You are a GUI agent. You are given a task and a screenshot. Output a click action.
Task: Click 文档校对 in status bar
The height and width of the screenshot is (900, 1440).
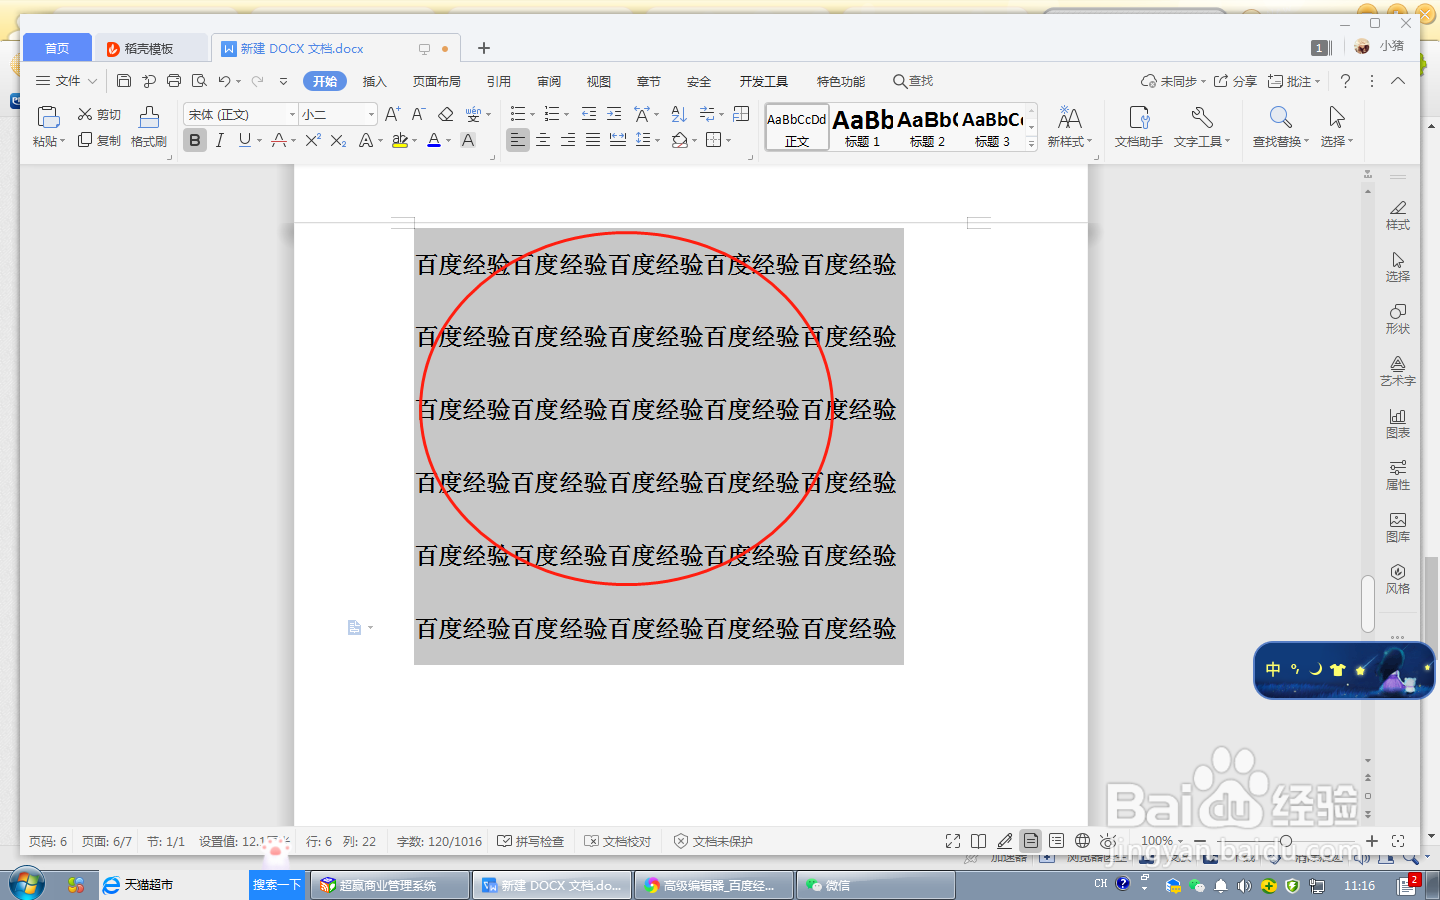[x=618, y=841]
